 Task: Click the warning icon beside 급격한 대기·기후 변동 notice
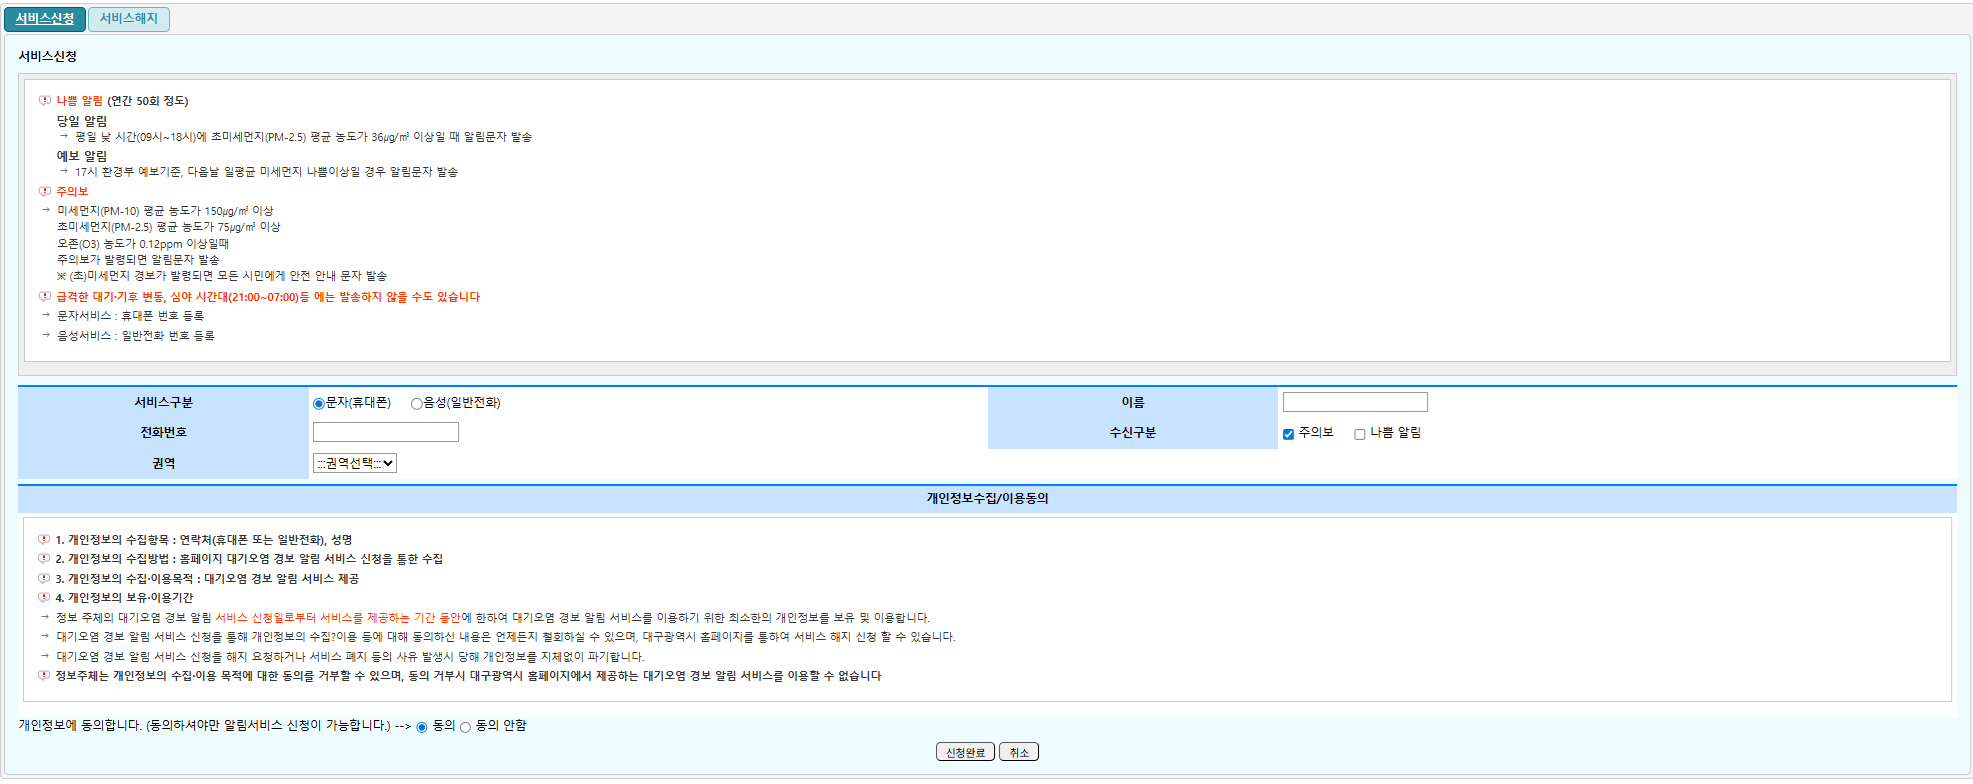point(45,296)
